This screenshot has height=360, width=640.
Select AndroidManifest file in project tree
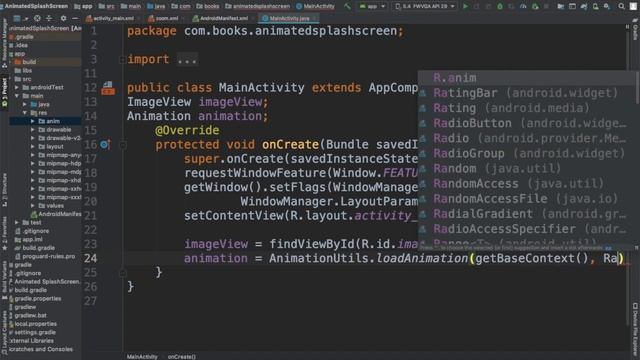56,214
